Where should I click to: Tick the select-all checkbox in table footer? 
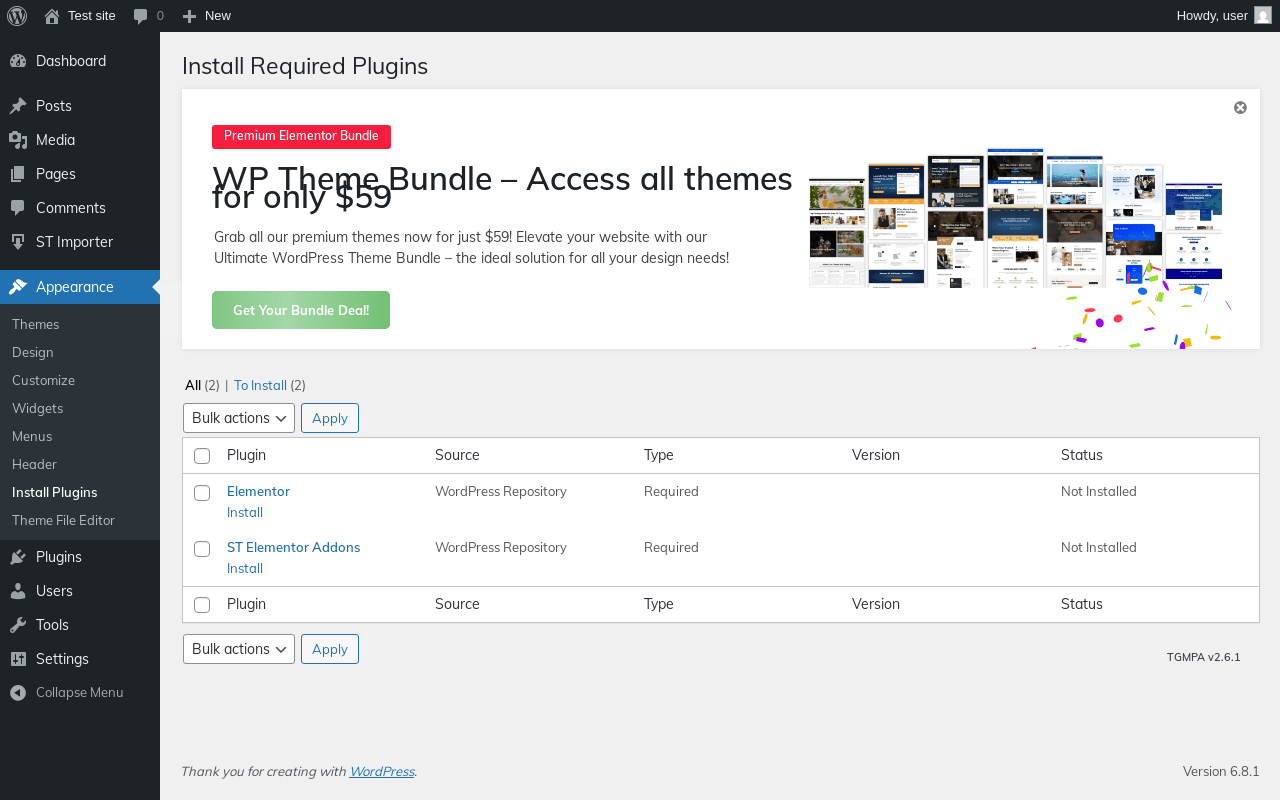tap(202, 605)
